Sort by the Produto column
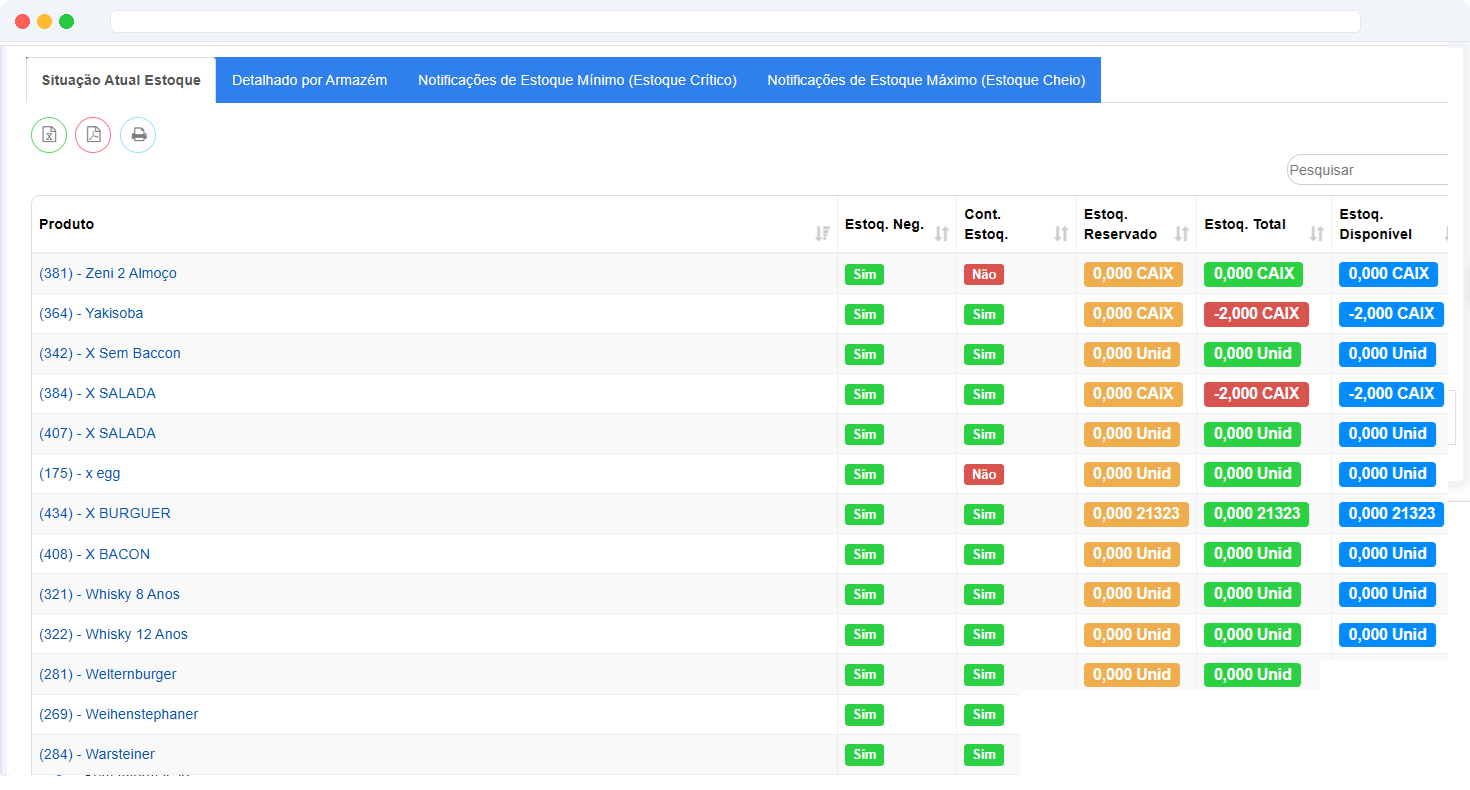Image resolution: width=1470 pixels, height=790 pixels. pos(822,233)
